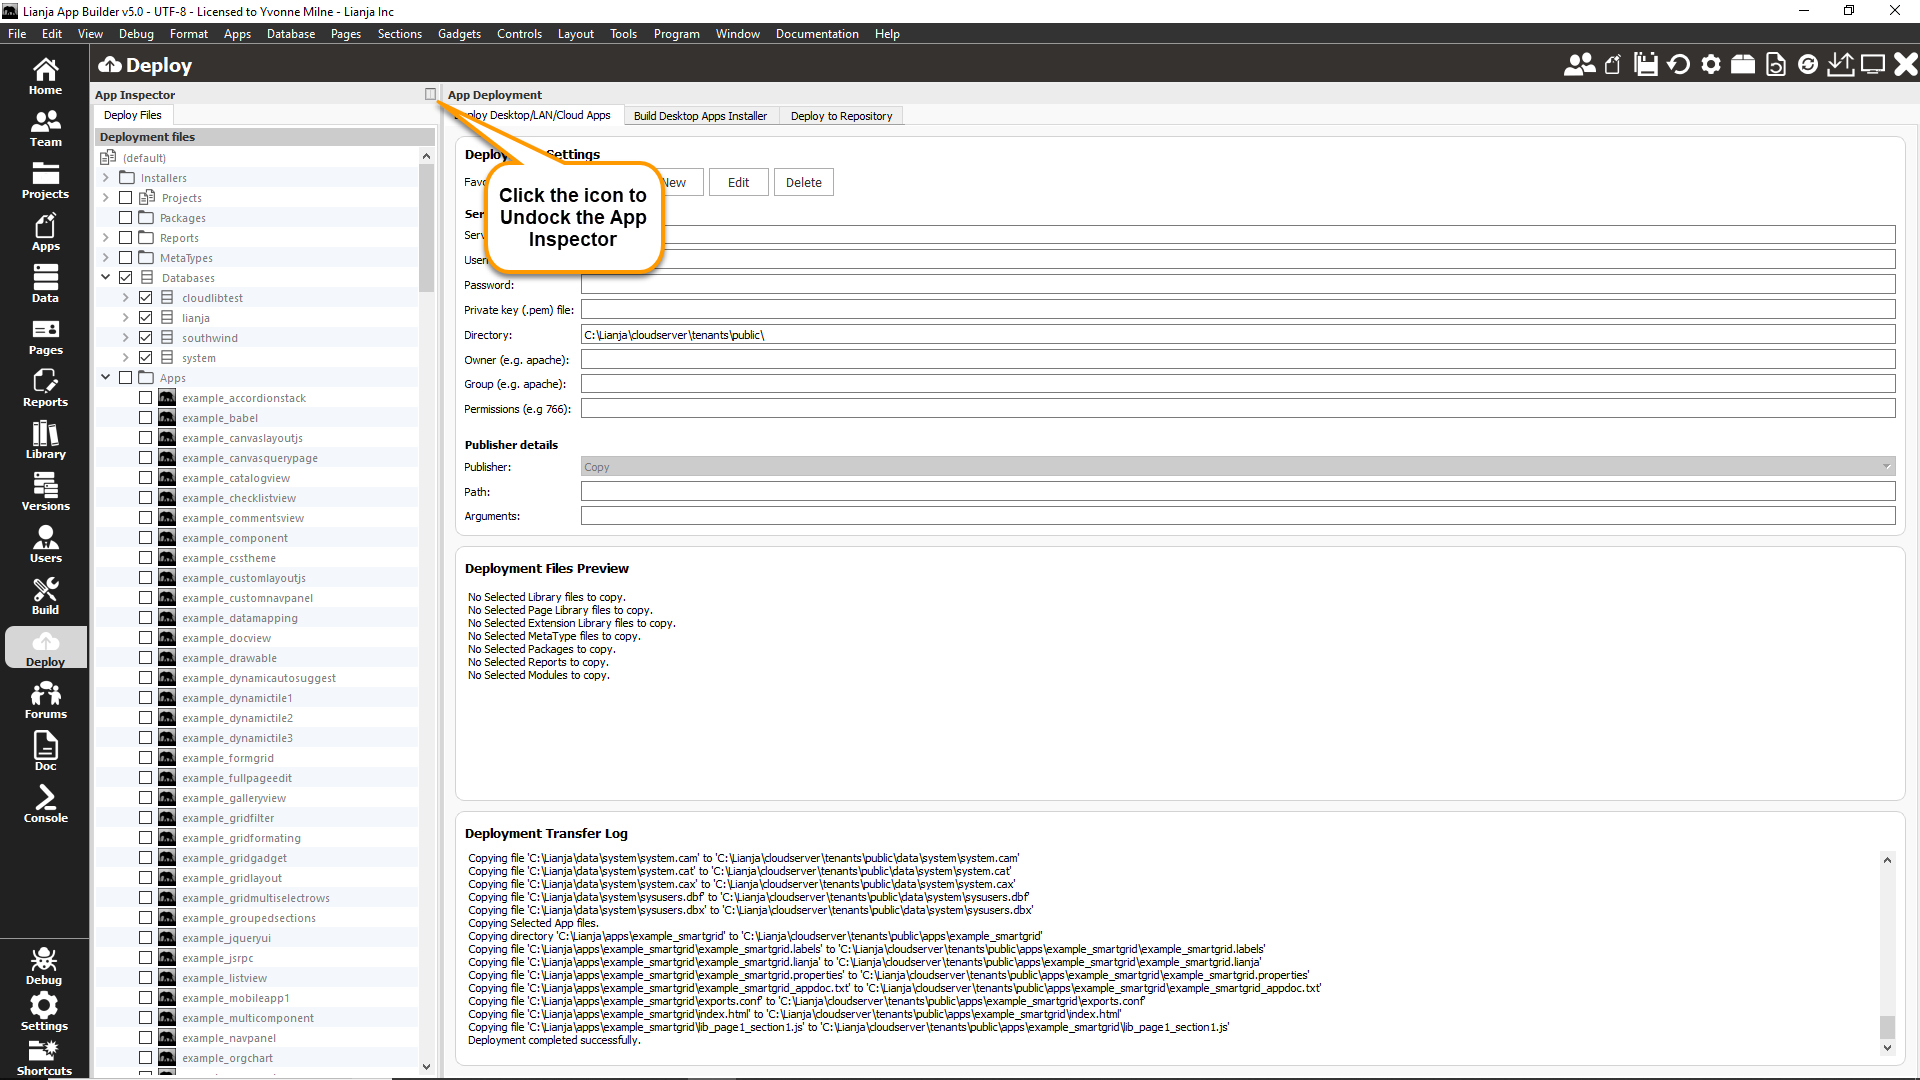Click the Directory input field

(x=1238, y=335)
